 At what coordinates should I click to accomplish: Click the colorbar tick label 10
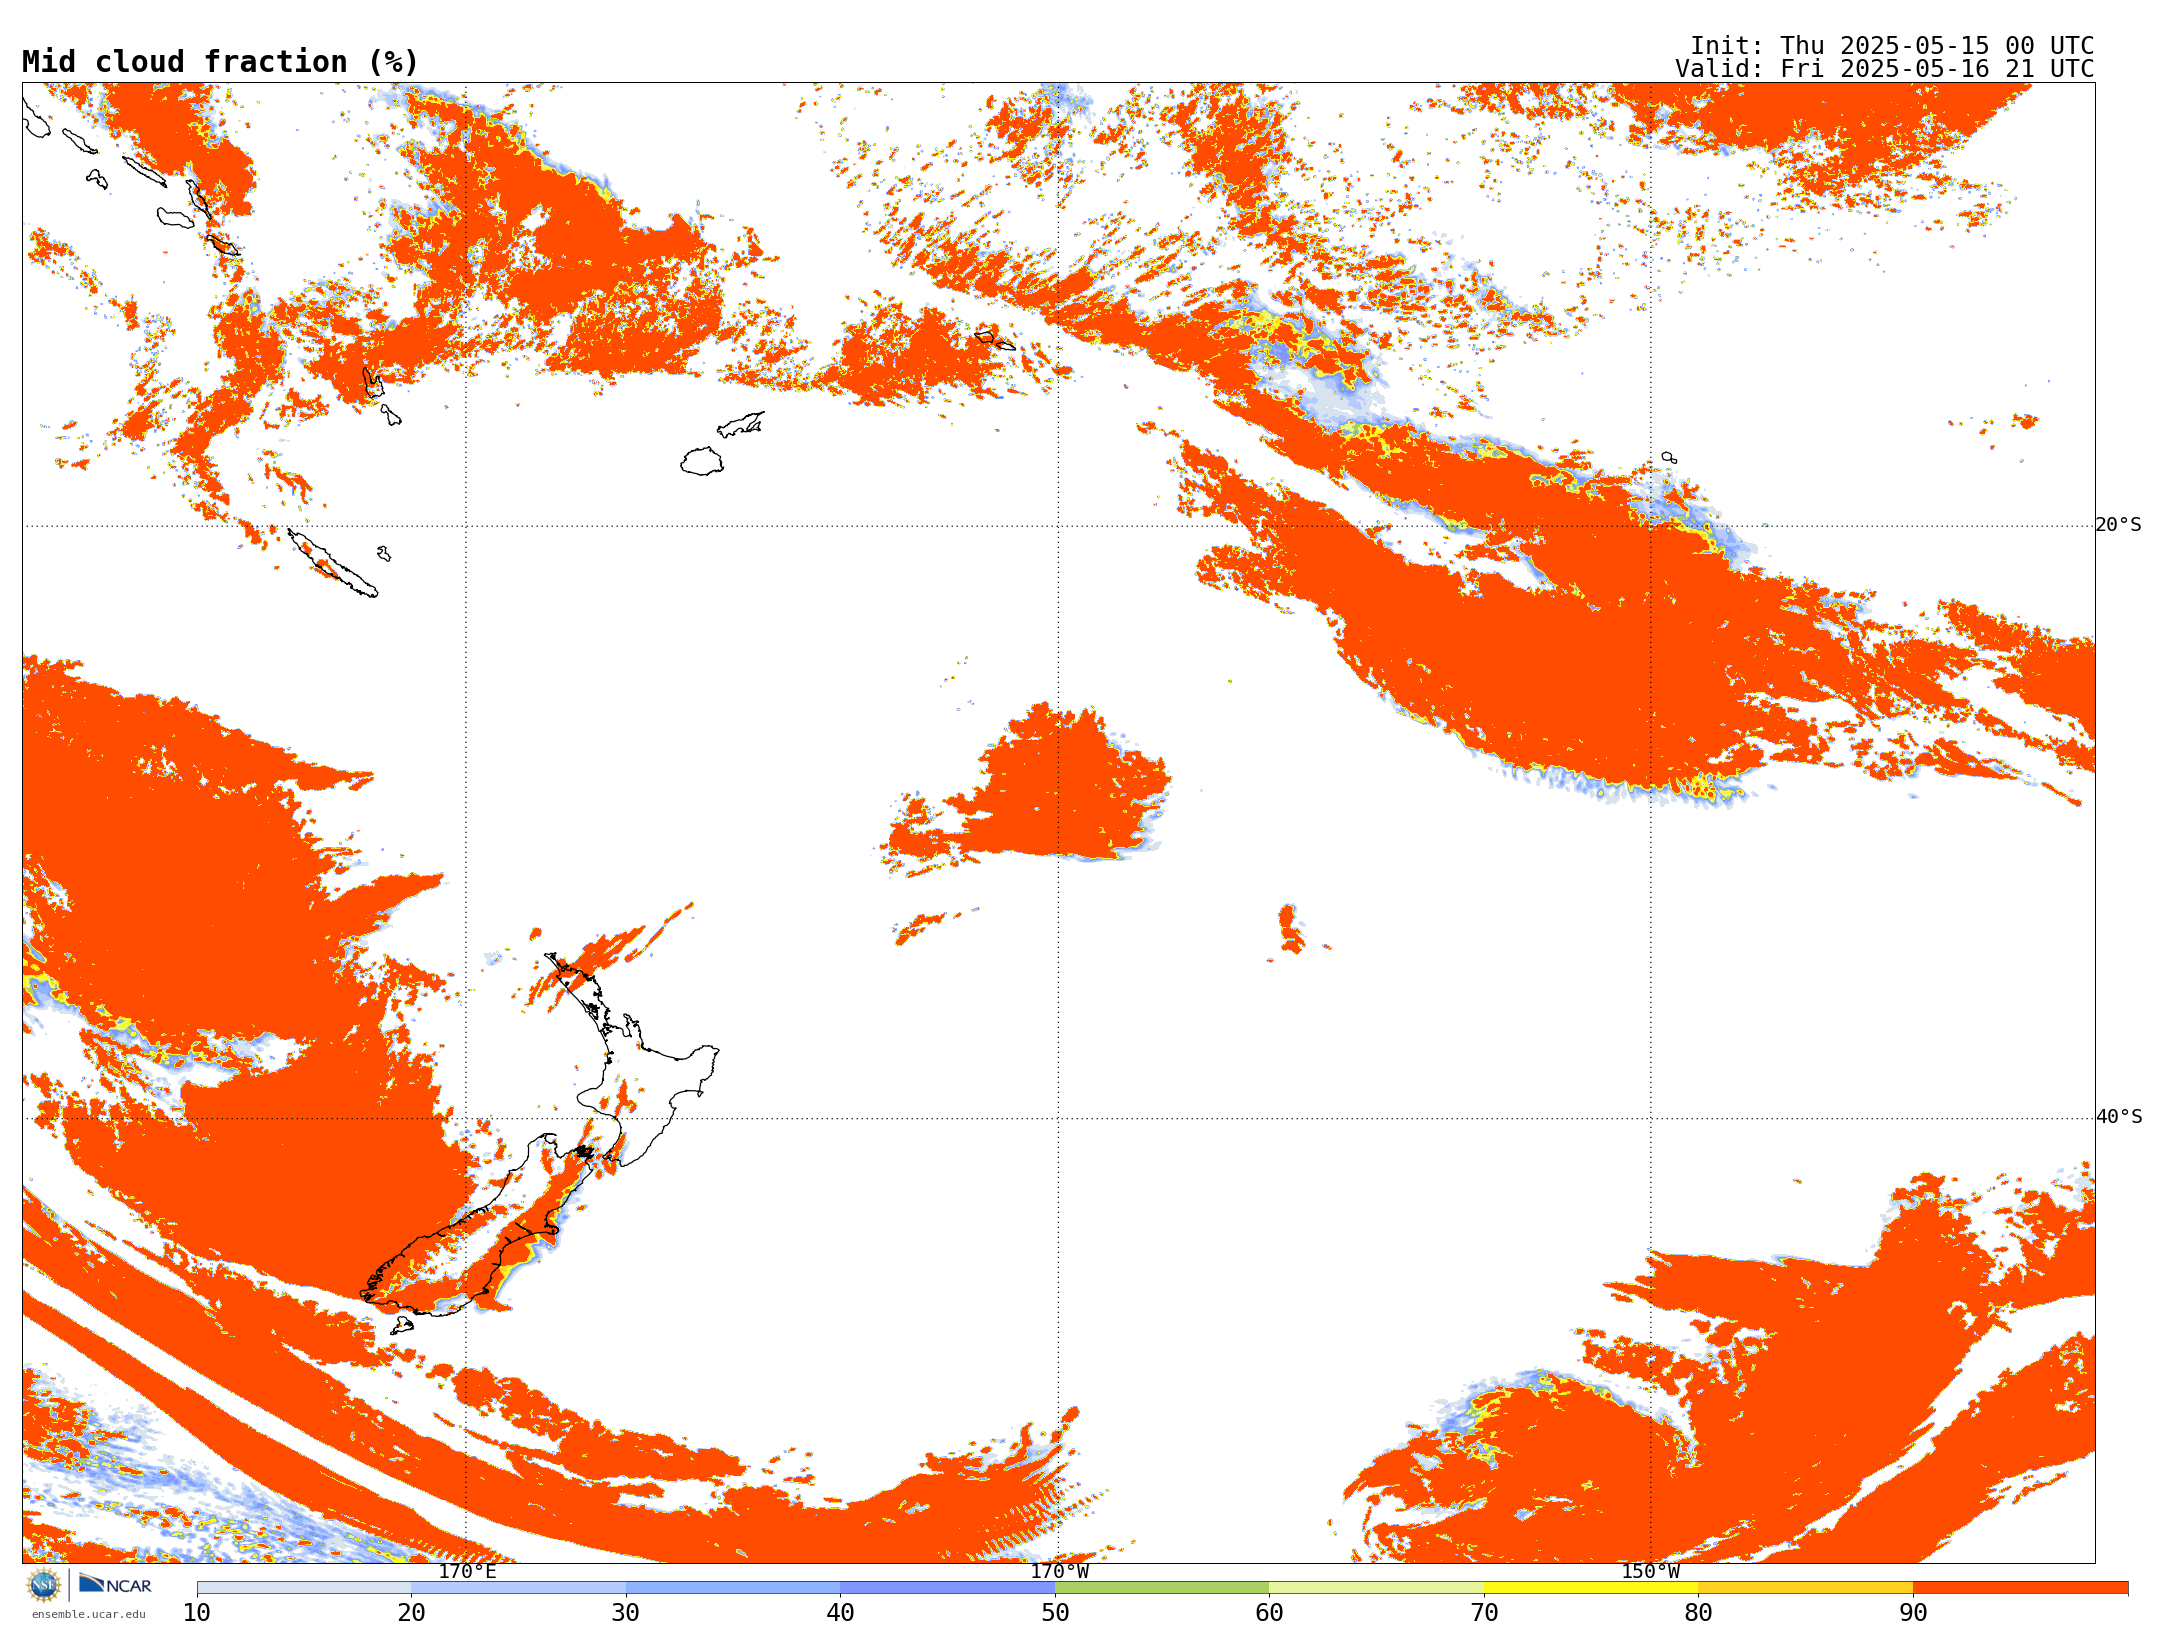pyautogui.click(x=197, y=1613)
